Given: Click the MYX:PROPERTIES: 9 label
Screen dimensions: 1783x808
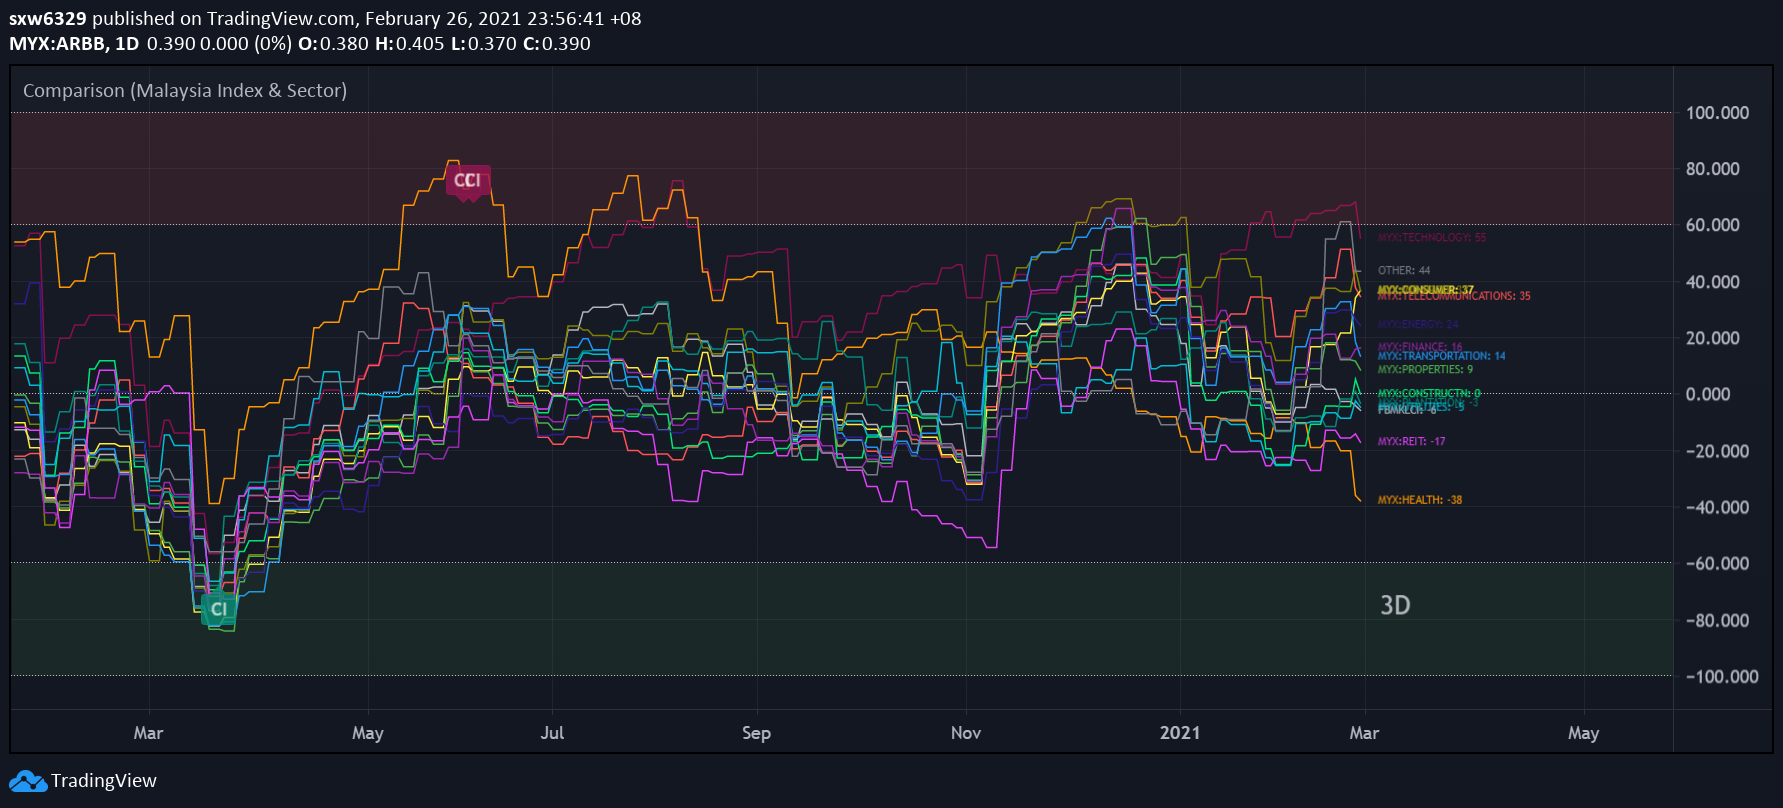Looking at the screenshot, I should (x=1425, y=370).
